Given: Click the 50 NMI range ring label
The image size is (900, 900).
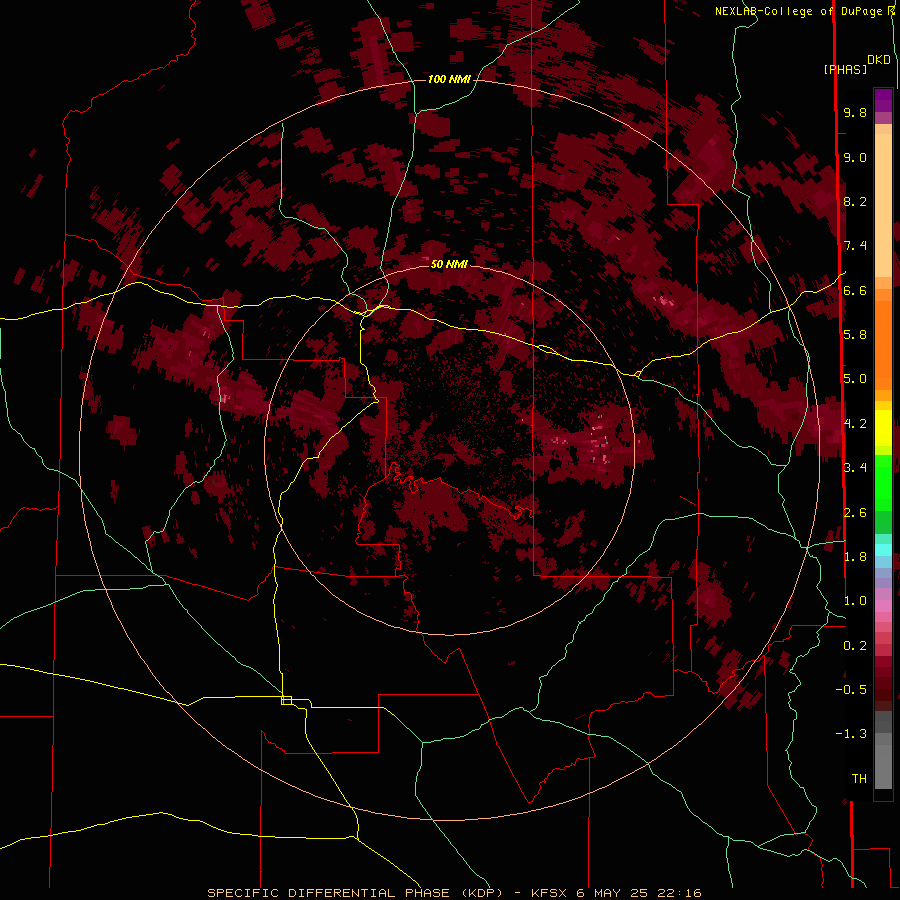Looking at the screenshot, I should pyautogui.click(x=449, y=264).
